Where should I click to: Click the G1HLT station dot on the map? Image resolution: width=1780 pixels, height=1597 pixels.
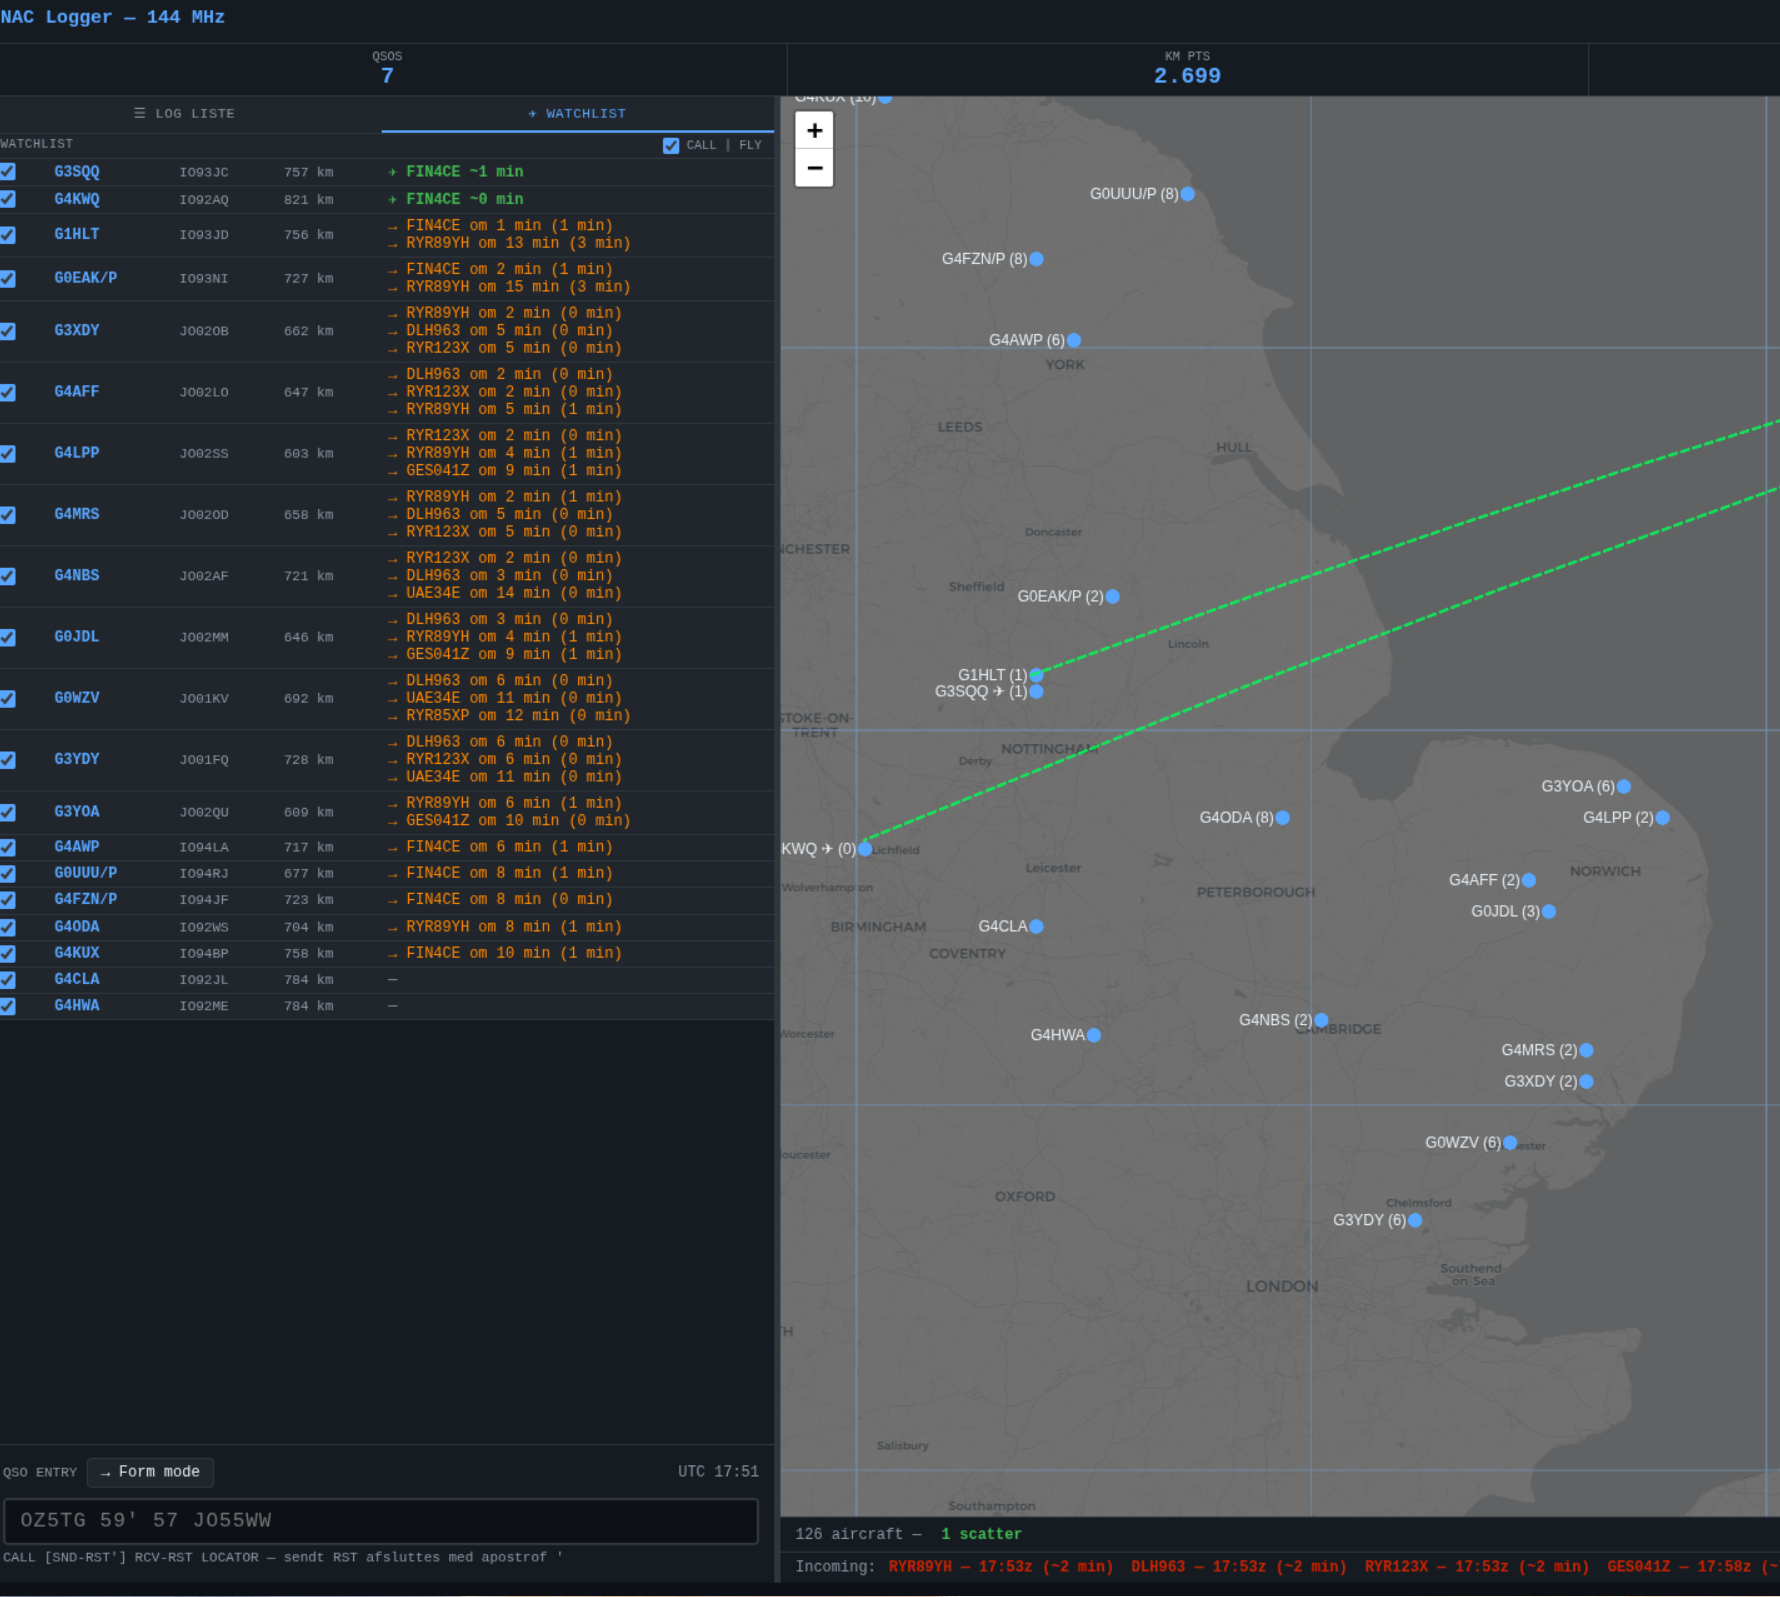1036,675
